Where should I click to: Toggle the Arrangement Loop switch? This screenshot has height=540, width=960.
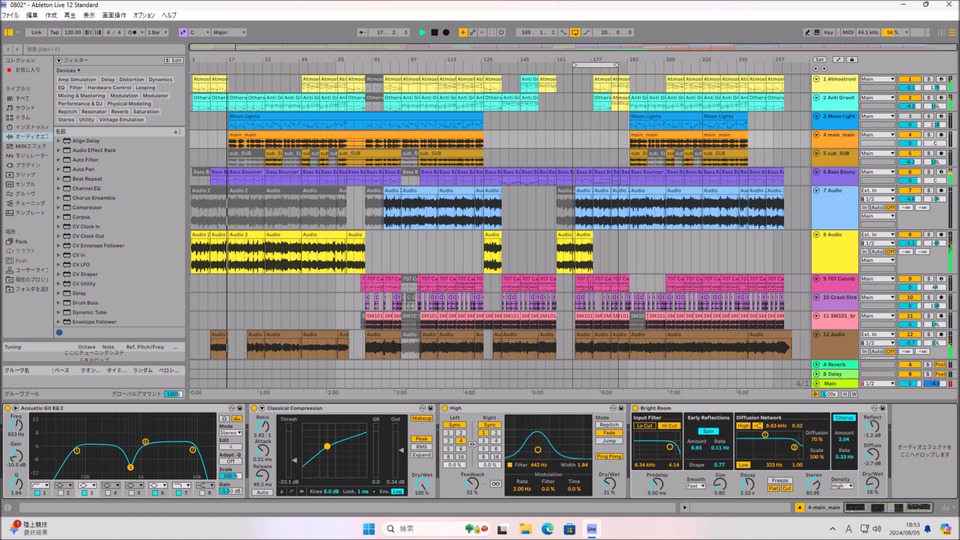[575, 32]
